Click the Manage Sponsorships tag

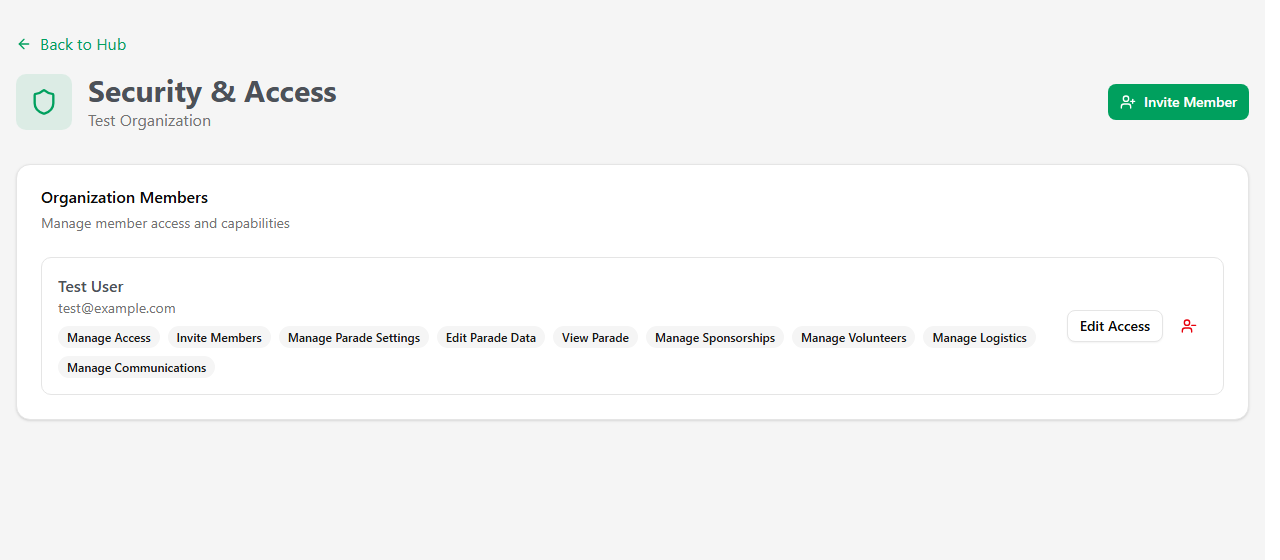coord(715,338)
